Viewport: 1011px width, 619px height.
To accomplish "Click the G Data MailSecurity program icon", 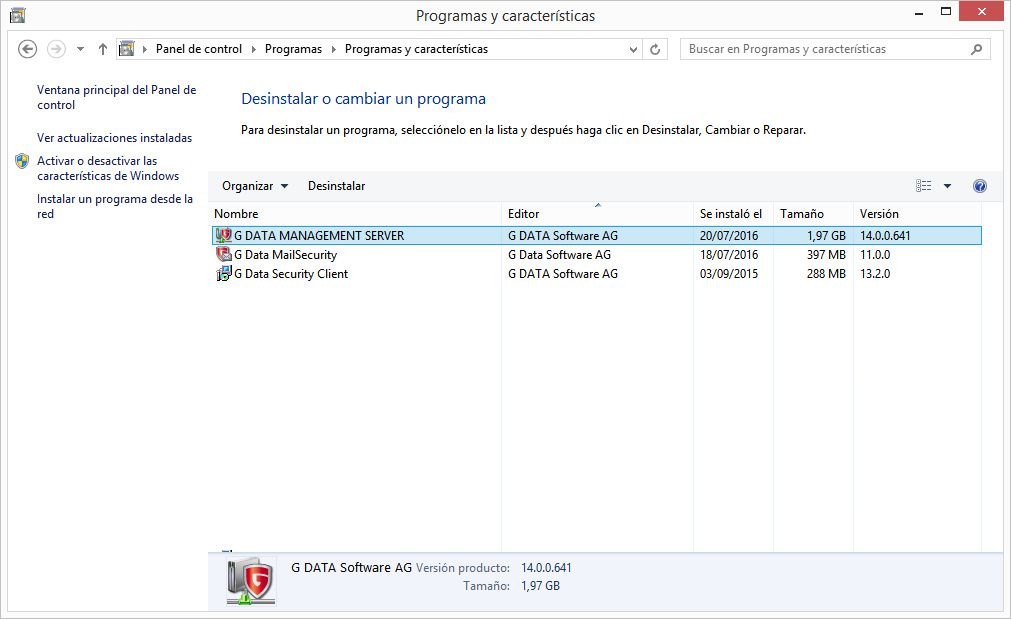I will 224,255.
